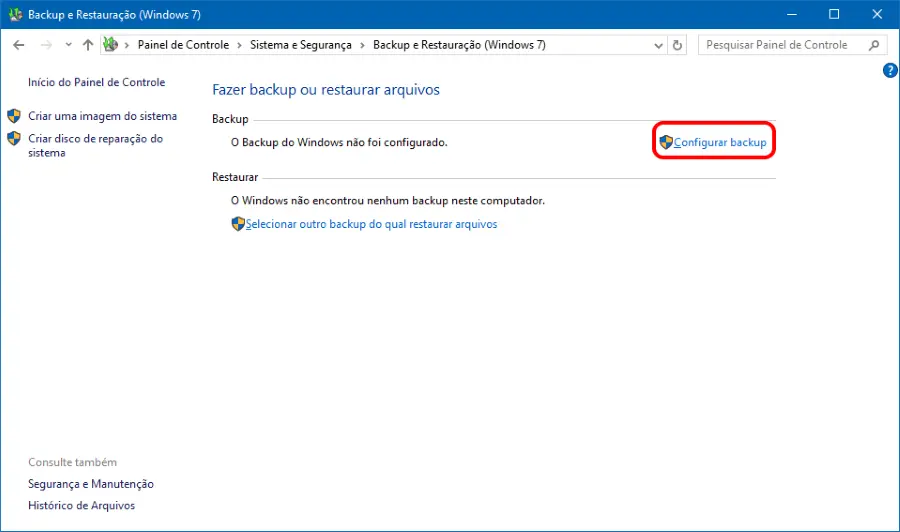Open Início do Painel de Controle
Screen dimensions: 900x532
click(96, 82)
